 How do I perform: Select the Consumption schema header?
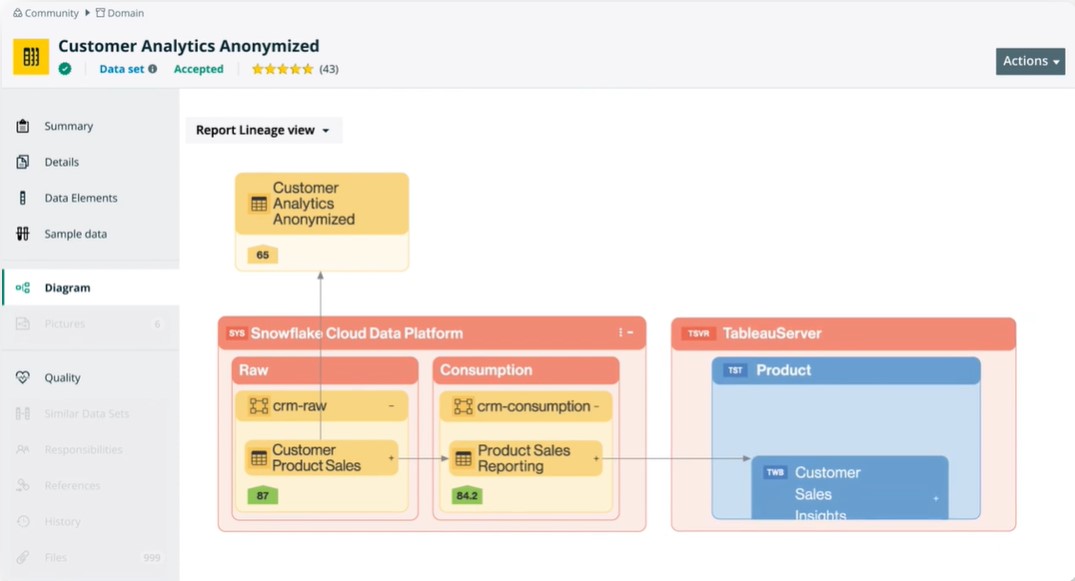pos(526,370)
